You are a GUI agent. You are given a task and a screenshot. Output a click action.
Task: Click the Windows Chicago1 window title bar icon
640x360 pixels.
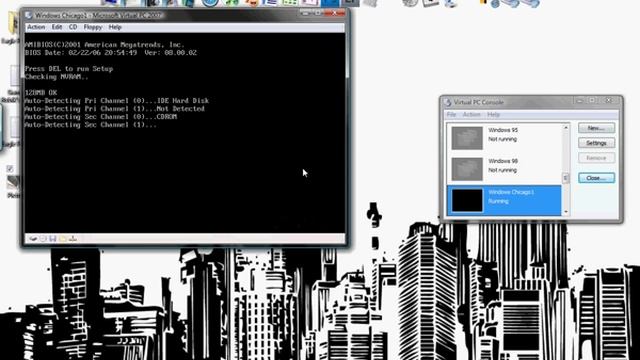[29, 15]
